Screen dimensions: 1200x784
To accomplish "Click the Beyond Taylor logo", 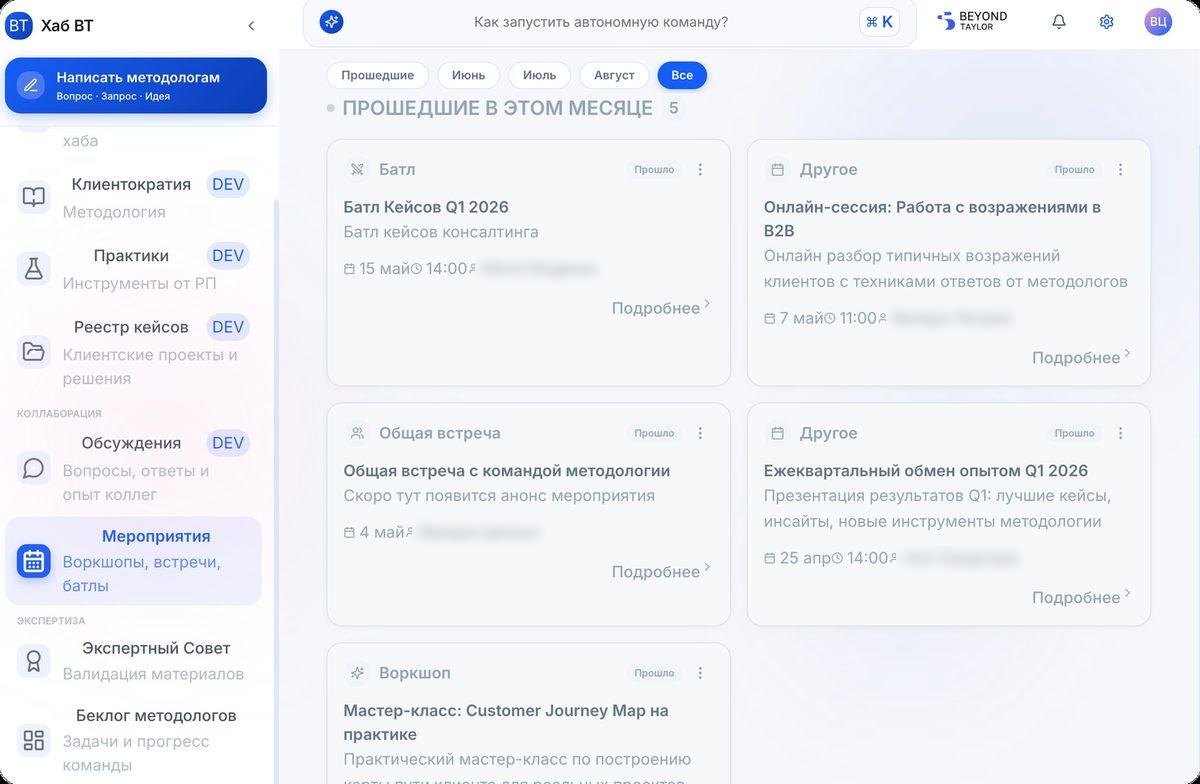I will [972, 21].
